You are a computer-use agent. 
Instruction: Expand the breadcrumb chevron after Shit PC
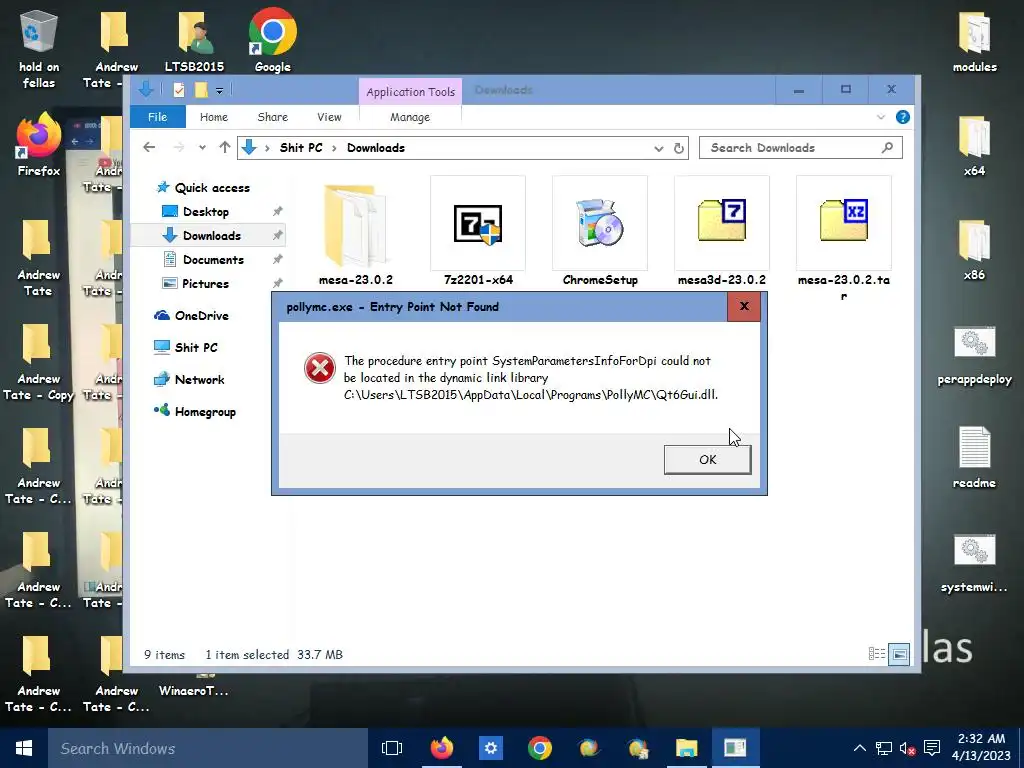334,148
